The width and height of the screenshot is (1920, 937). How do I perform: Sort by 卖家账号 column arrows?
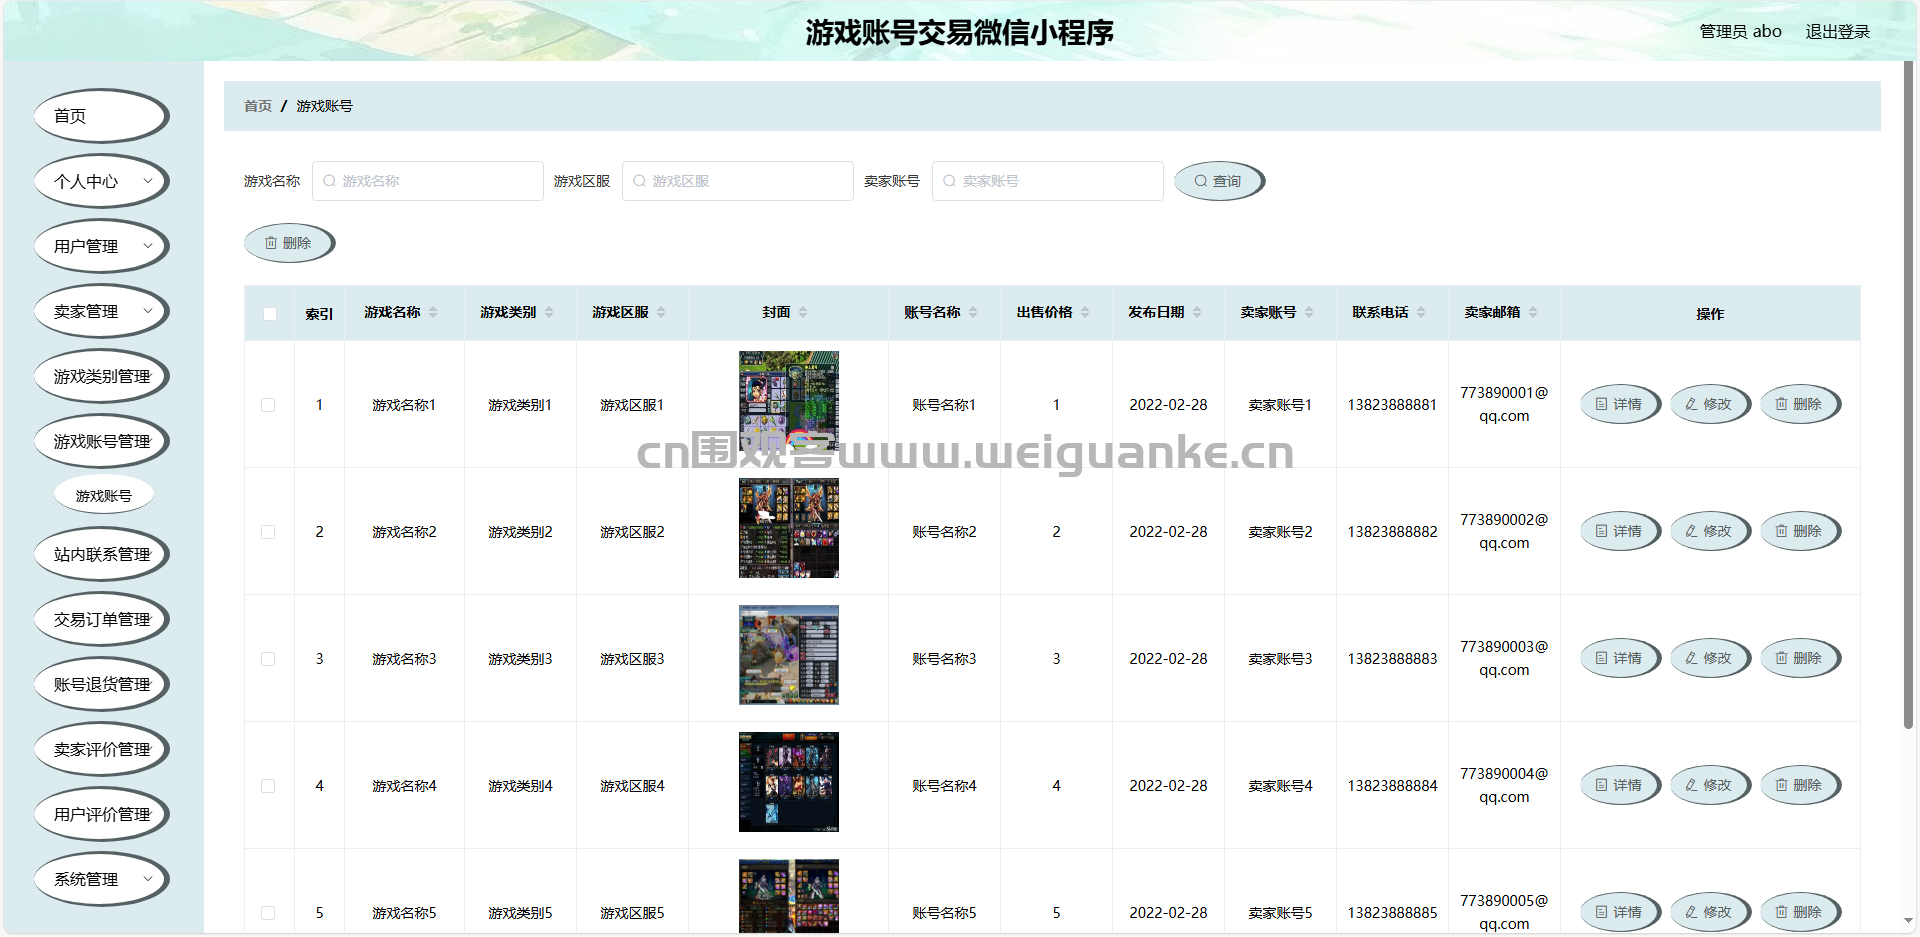tap(1309, 312)
